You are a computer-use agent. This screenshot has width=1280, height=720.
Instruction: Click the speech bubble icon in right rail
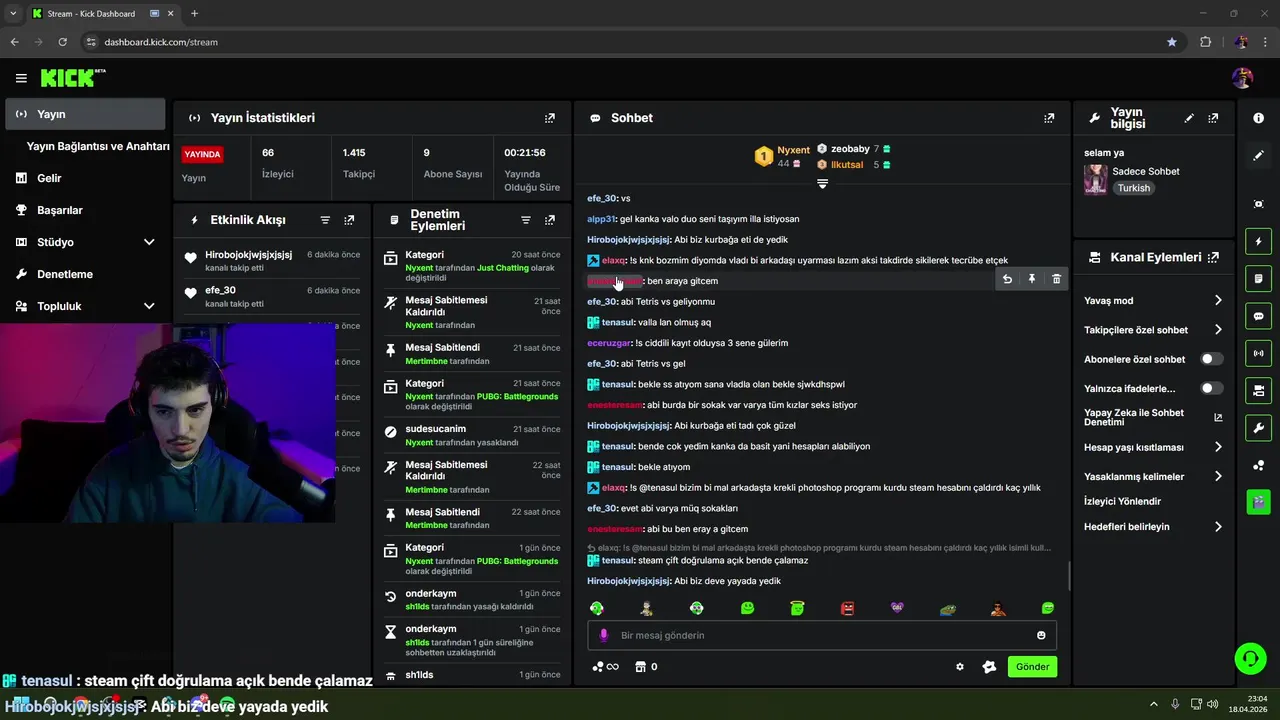pyautogui.click(x=1258, y=316)
